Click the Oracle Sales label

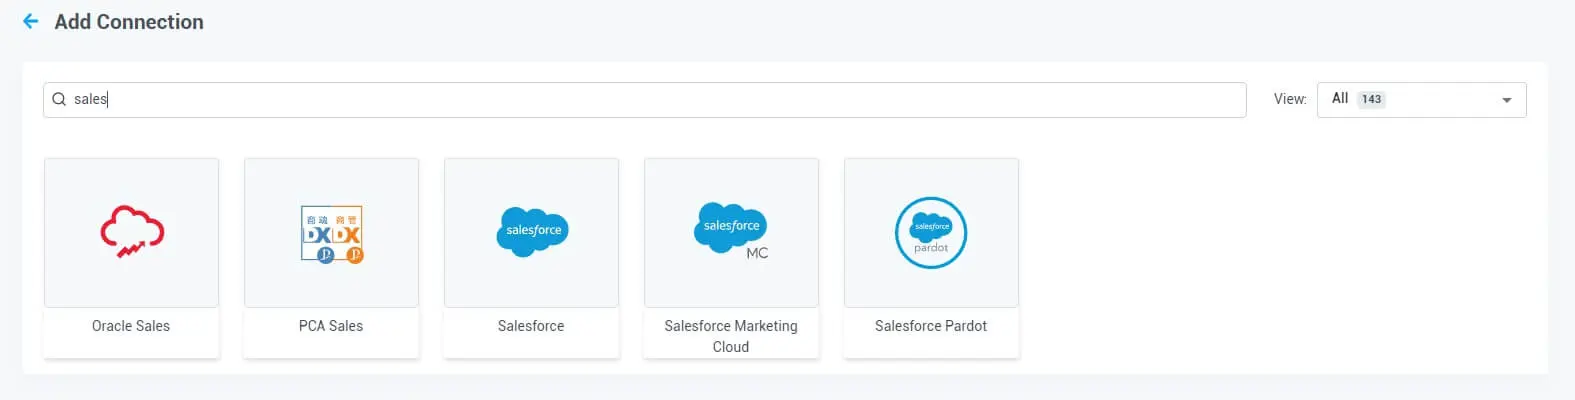click(x=131, y=326)
